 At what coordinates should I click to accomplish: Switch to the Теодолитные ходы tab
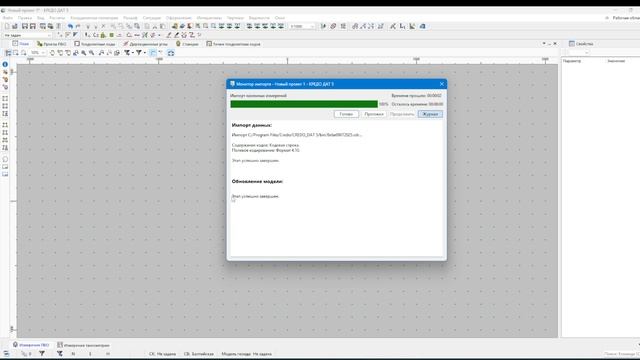coord(95,44)
